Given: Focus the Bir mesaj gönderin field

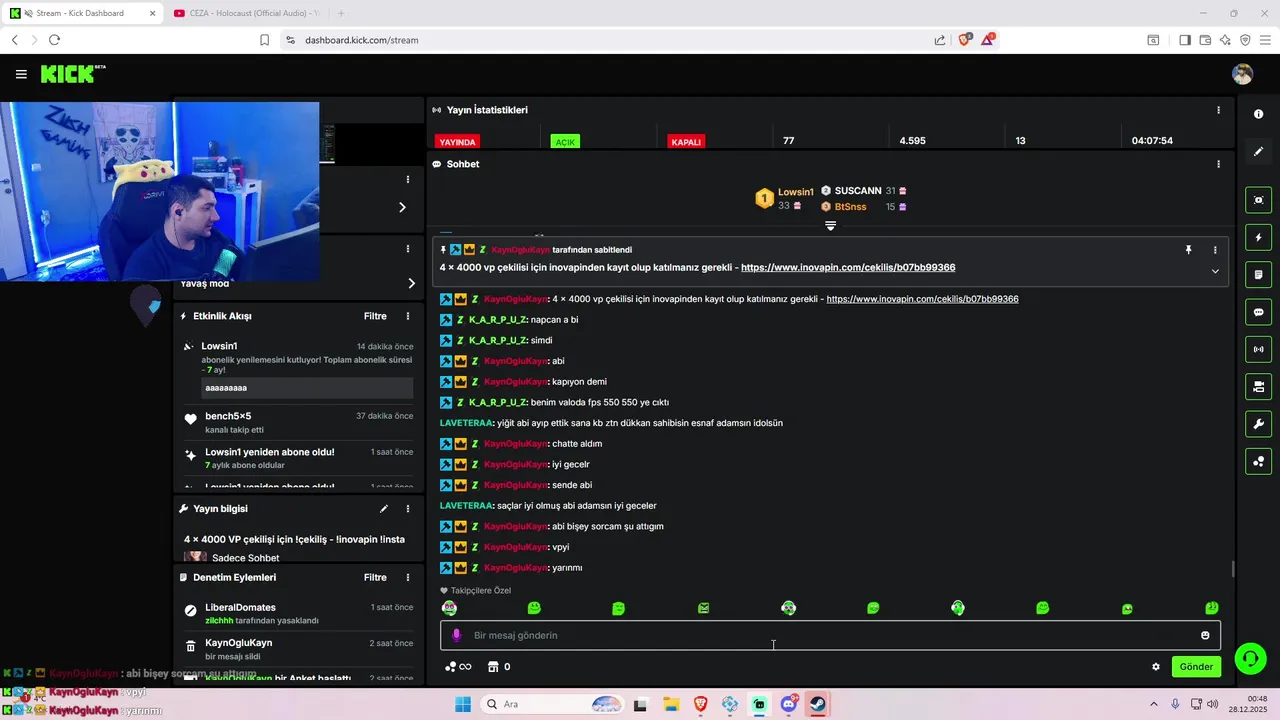Looking at the screenshot, I should pyautogui.click(x=830, y=635).
